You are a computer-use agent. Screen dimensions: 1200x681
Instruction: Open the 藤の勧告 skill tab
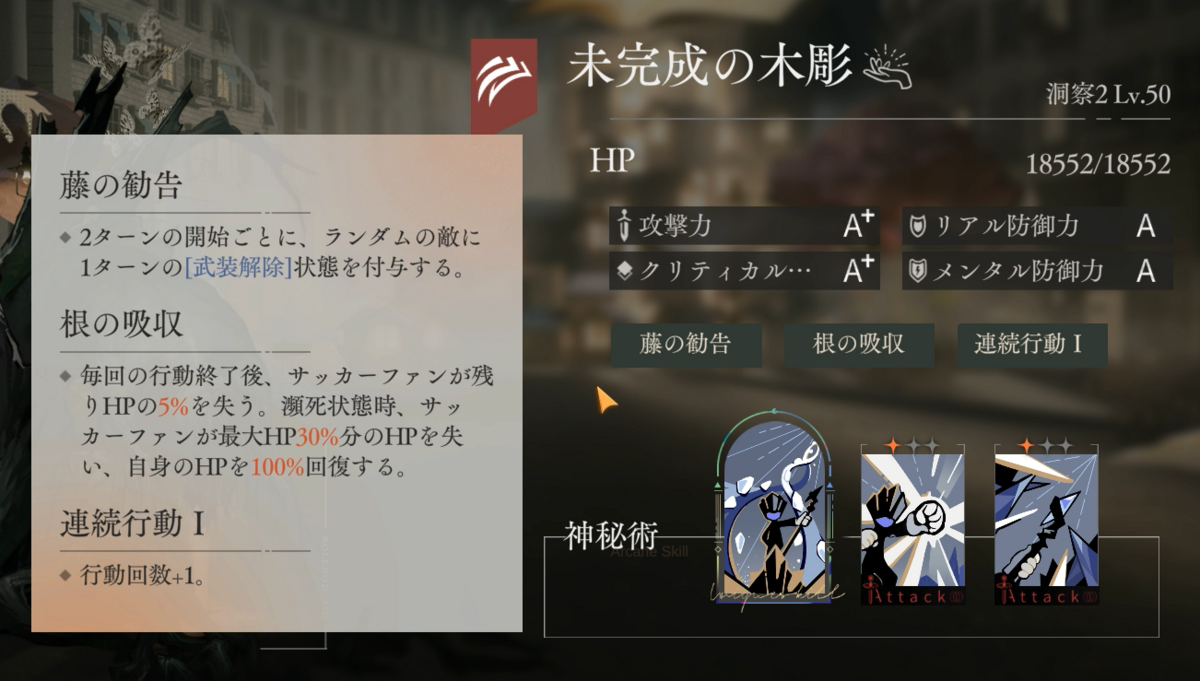point(686,345)
